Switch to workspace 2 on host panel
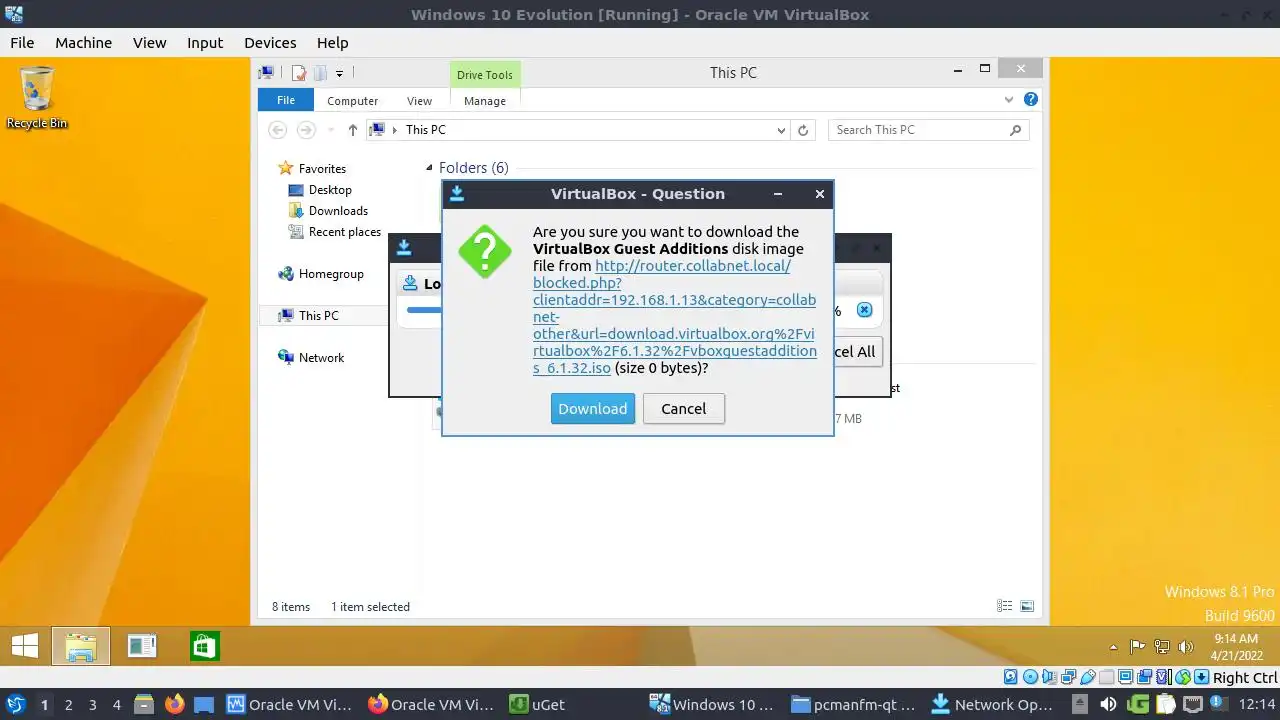Screen dimensions: 1280x720 tap(68, 705)
